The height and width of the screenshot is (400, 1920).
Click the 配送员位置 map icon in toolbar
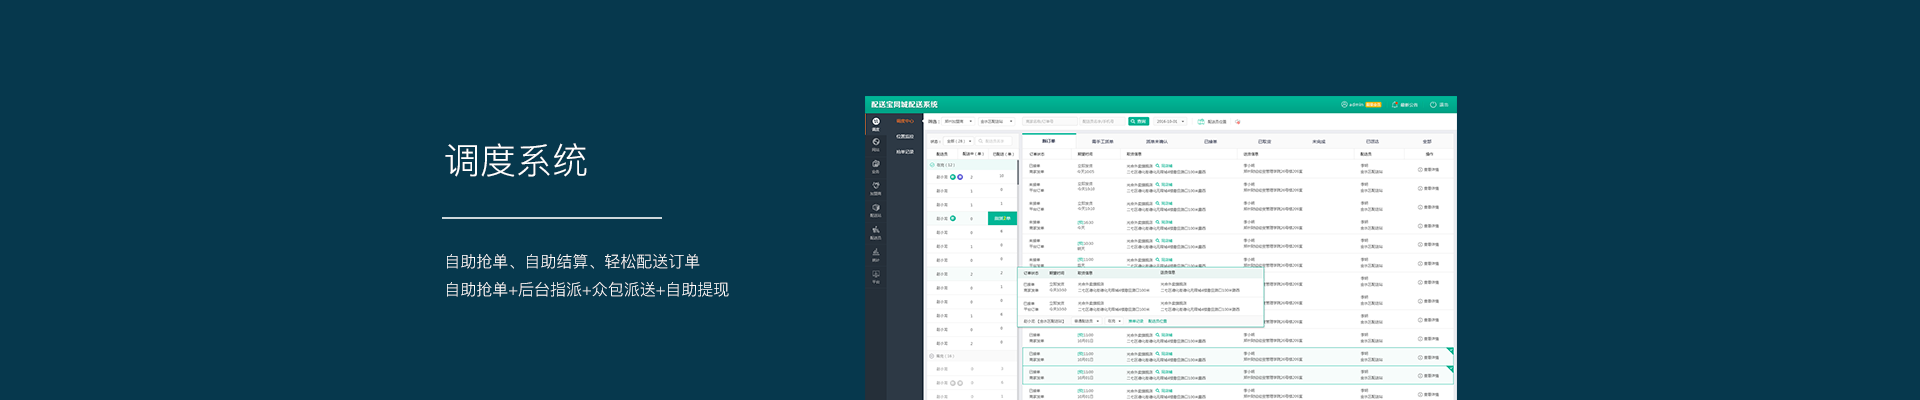coord(1201,121)
